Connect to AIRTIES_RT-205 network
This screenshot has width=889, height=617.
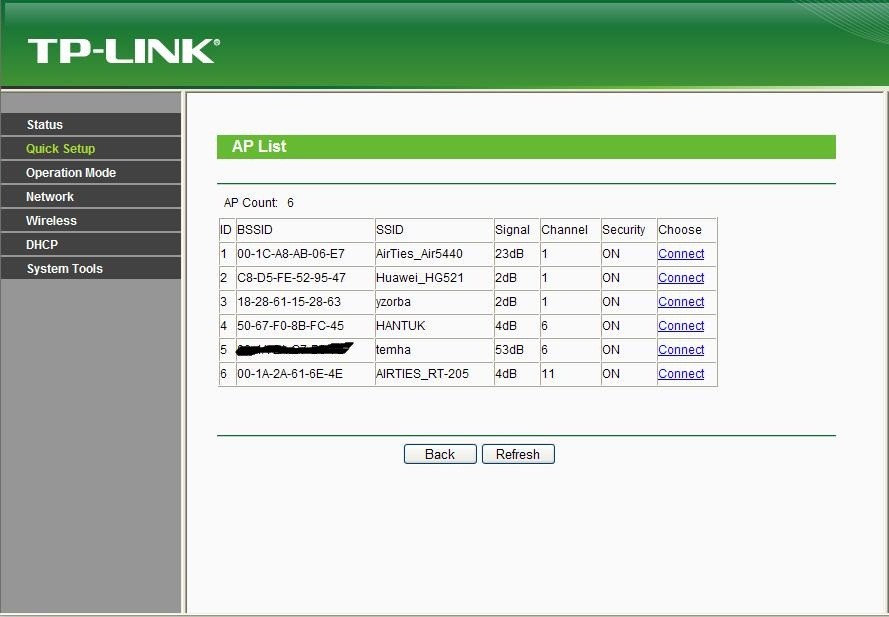pos(681,374)
